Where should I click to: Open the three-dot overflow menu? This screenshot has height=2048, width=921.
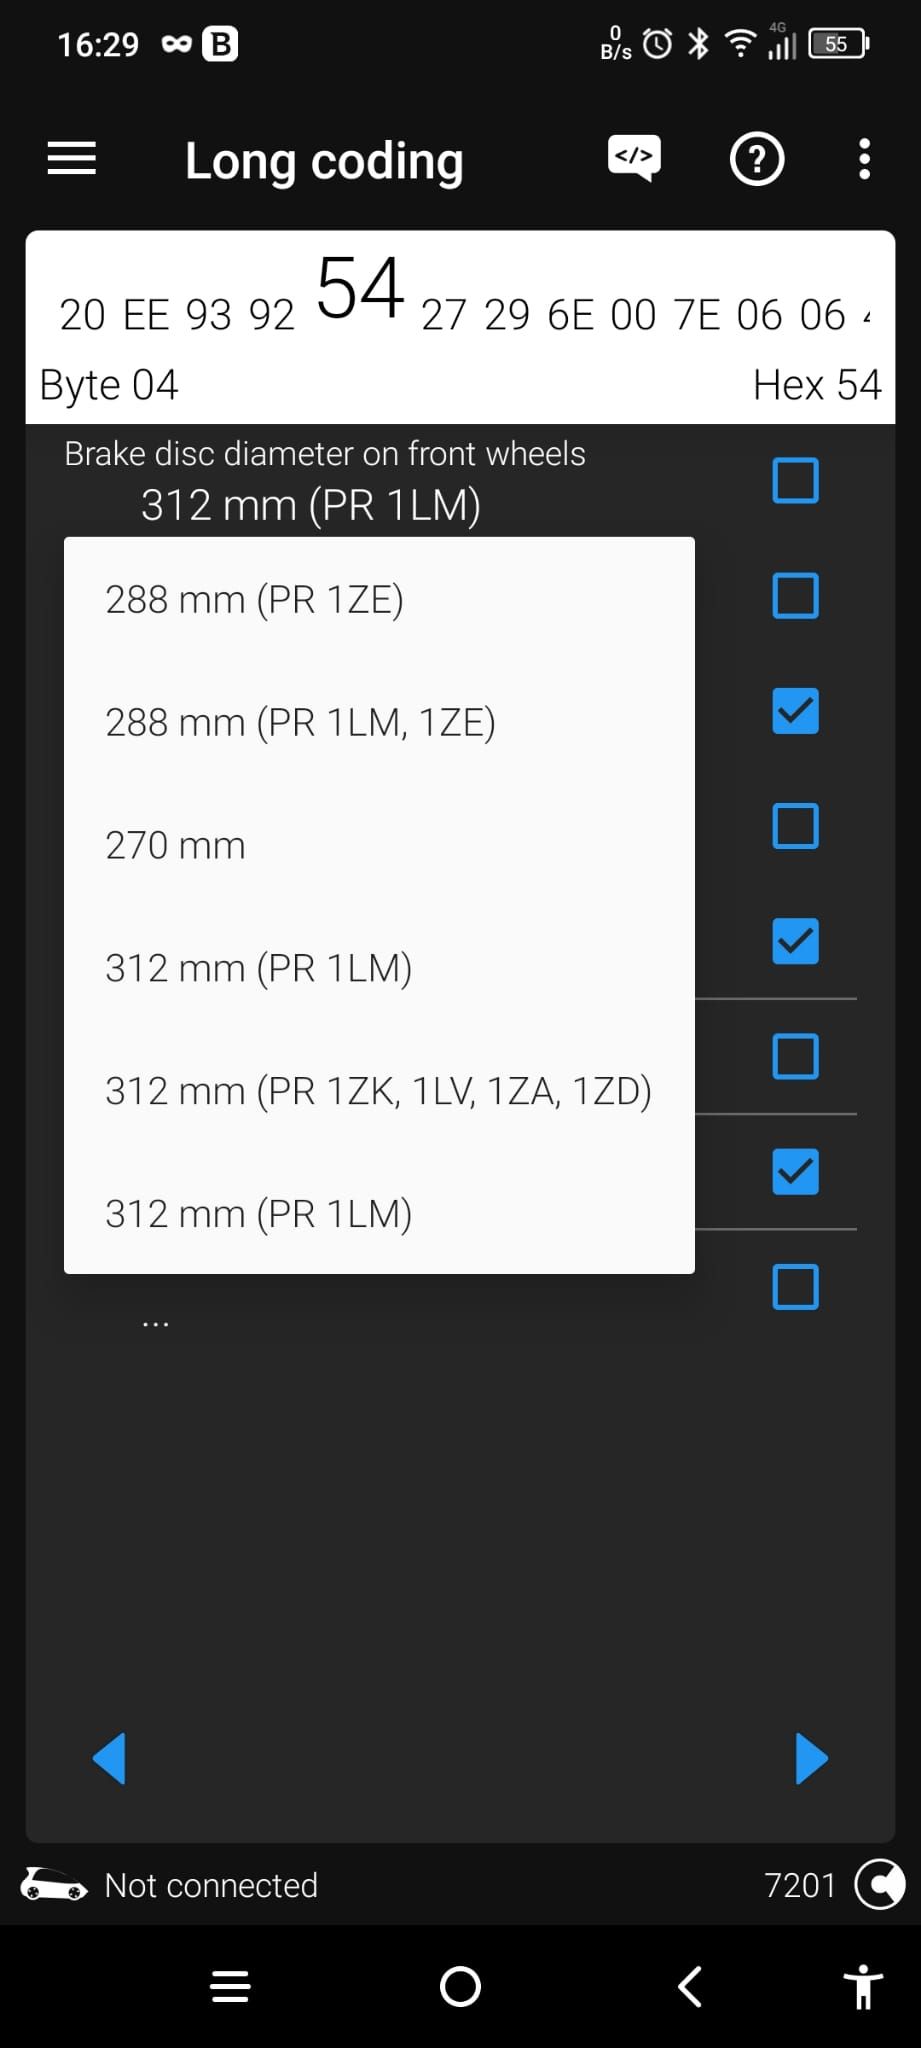click(864, 159)
